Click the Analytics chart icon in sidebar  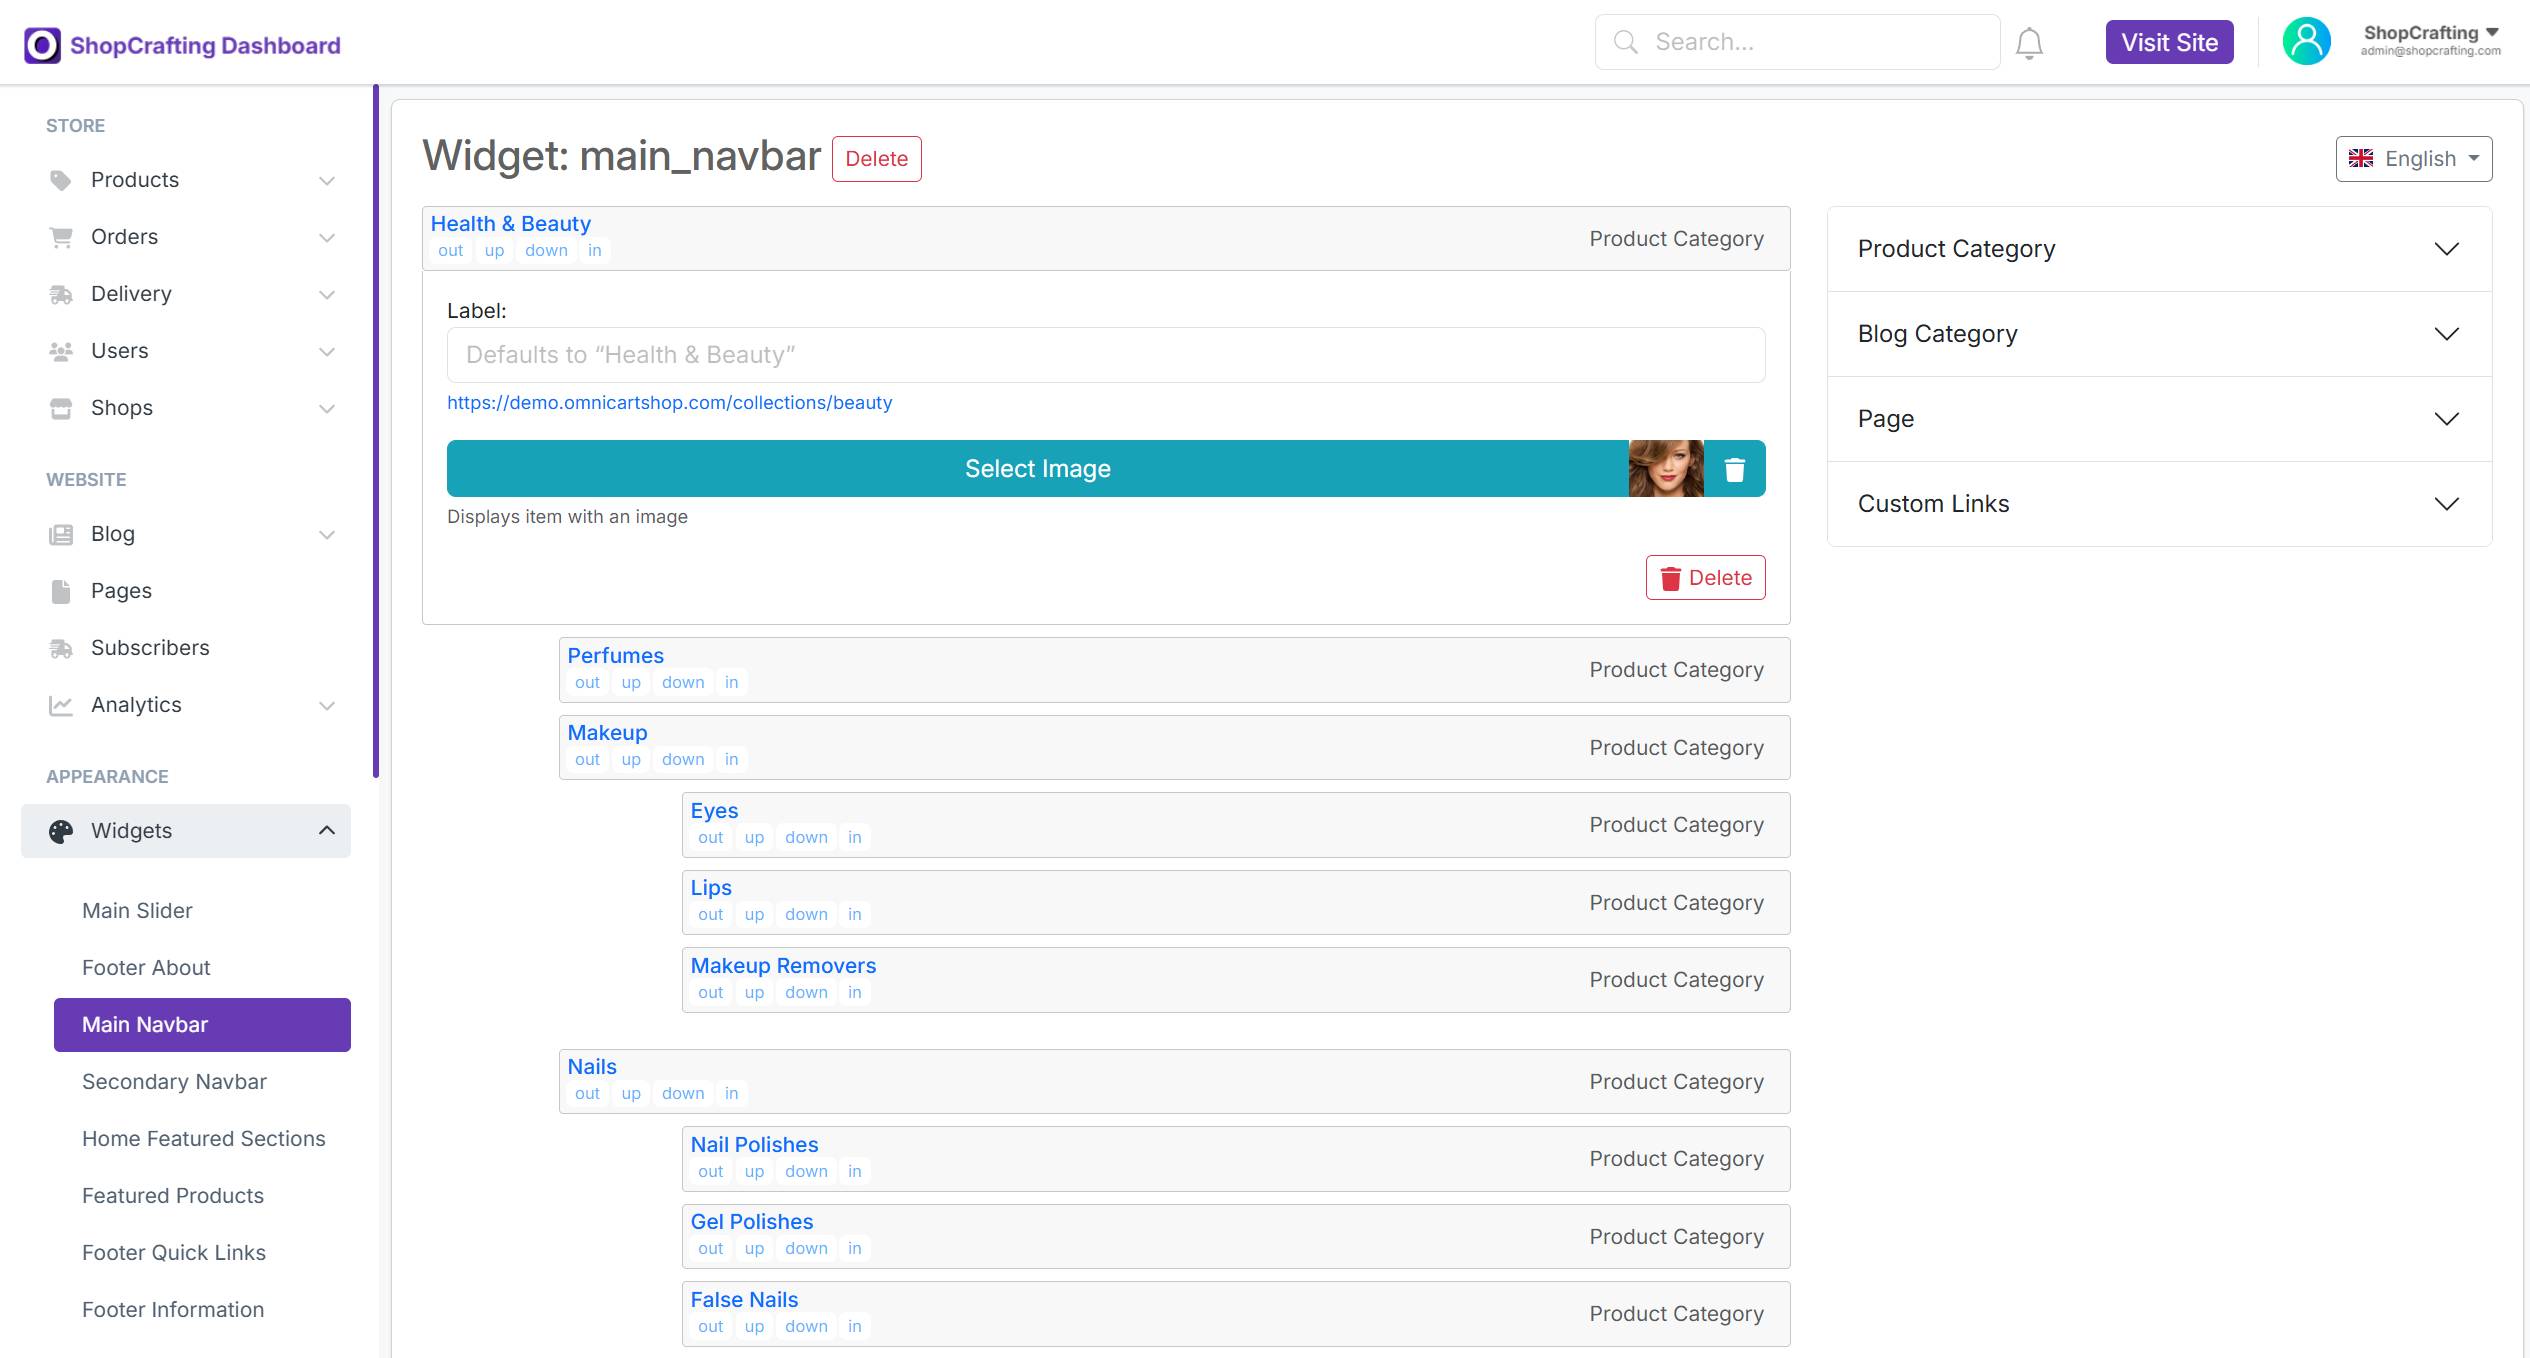[61, 705]
